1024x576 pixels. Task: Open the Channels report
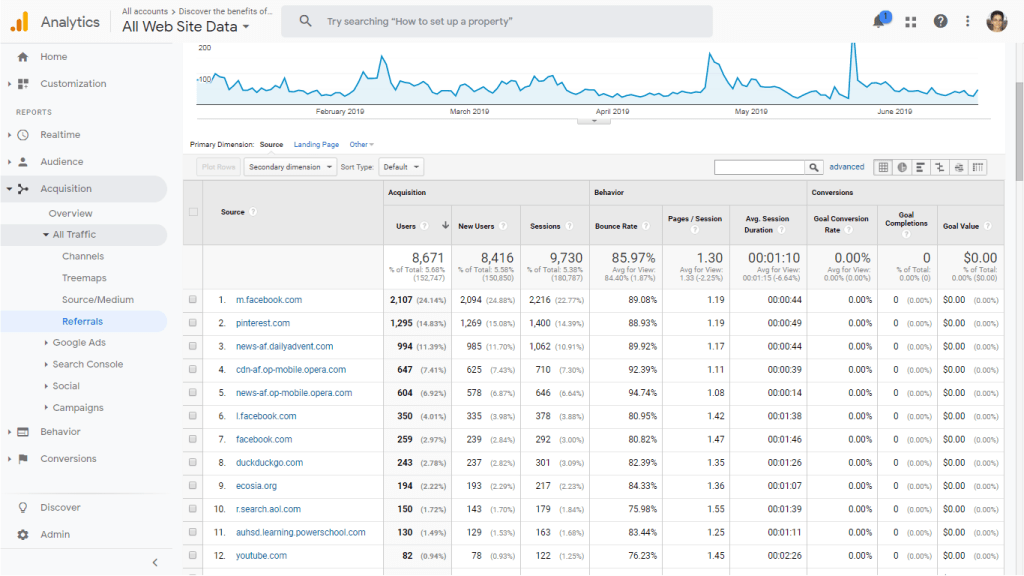tap(83, 257)
